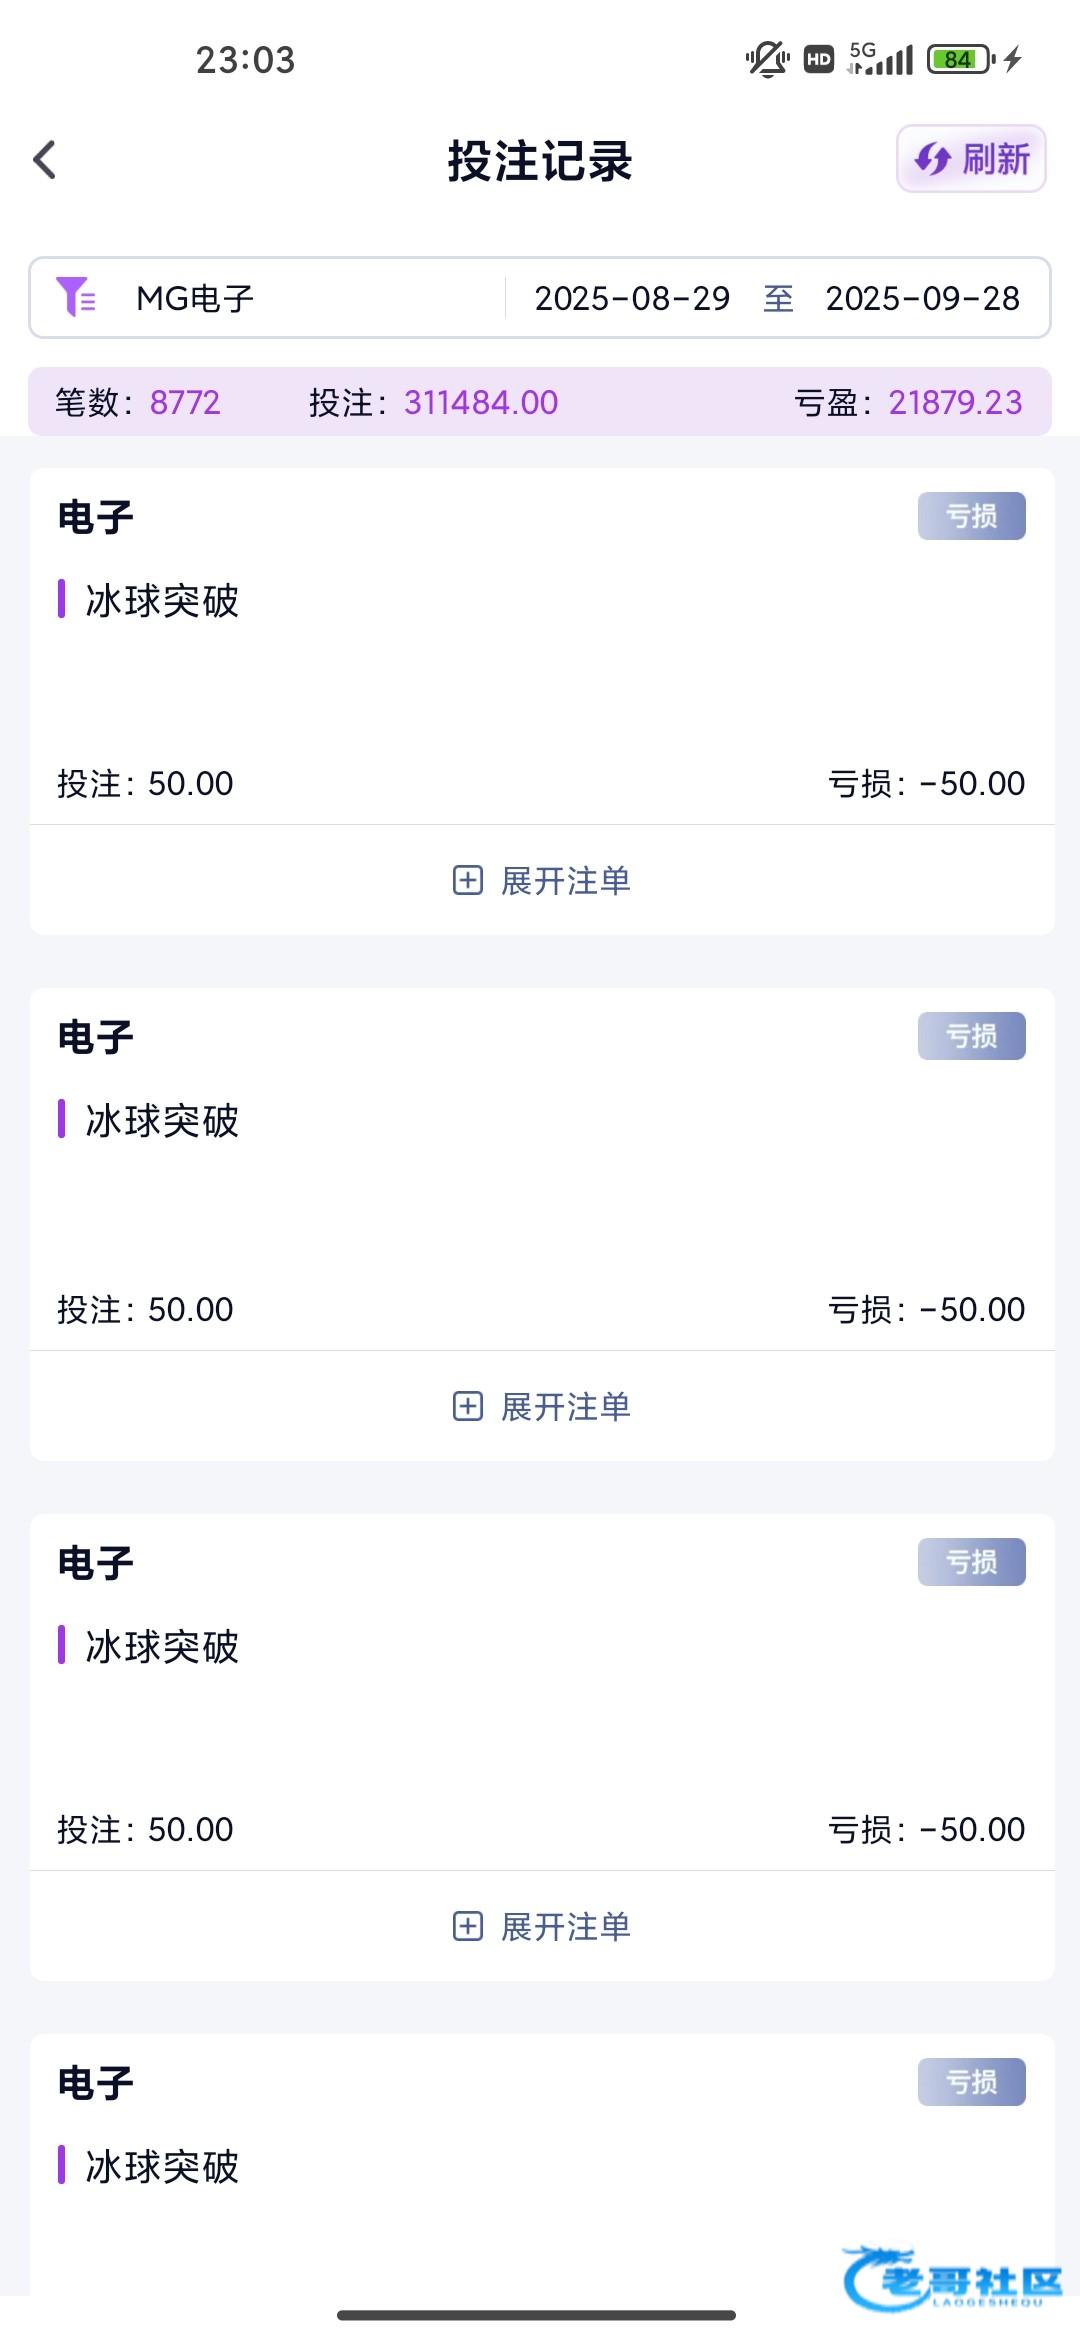The width and height of the screenshot is (1080, 2340).
Task: Tap the 亏损 badge on second record
Action: pos(971,1036)
